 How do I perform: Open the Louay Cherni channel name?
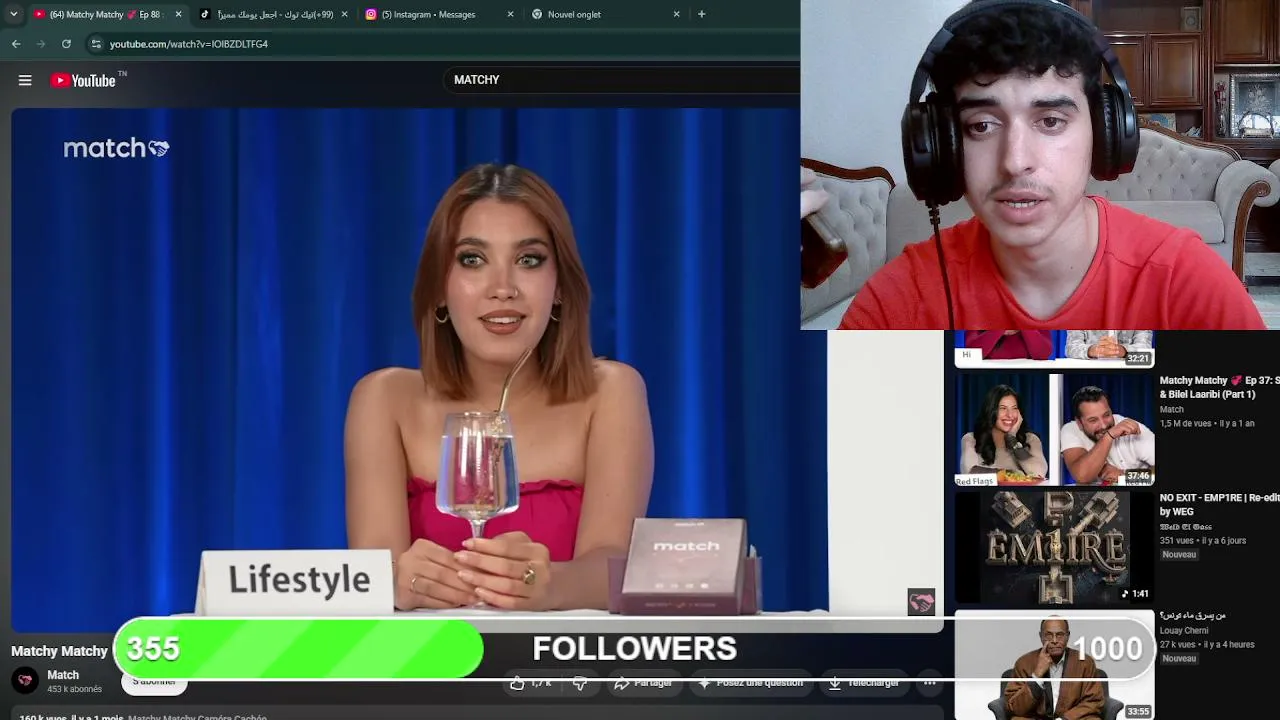click(1184, 631)
